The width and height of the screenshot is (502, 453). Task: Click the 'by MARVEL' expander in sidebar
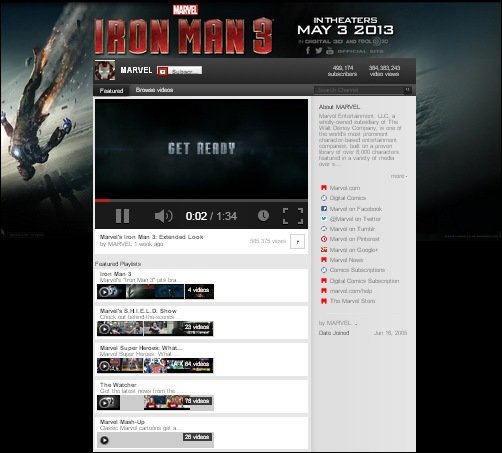[338, 323]
